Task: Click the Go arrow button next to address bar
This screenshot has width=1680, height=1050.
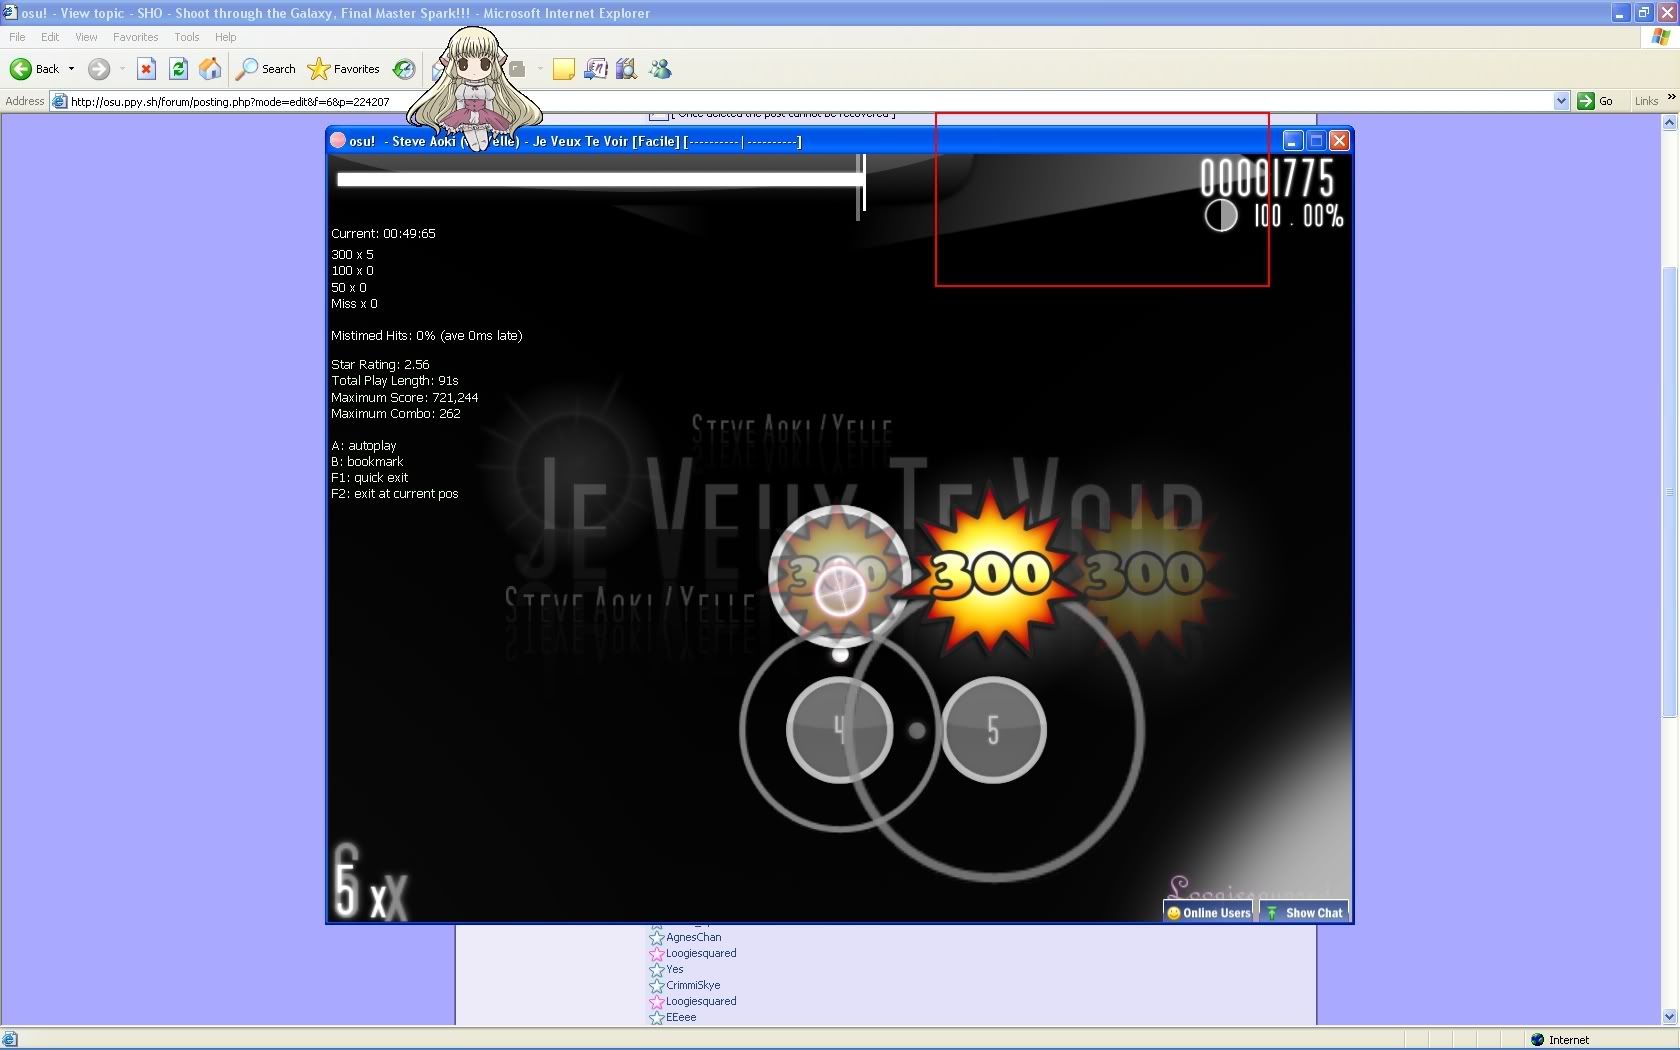Action: (x=1595, y=101)
